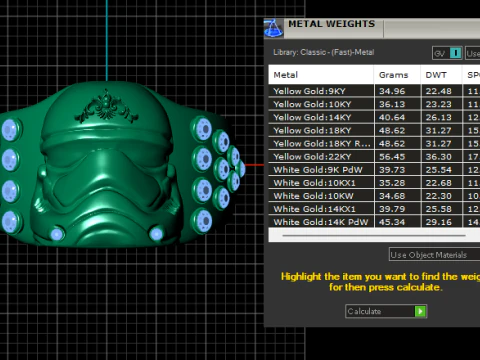Click the Metal column header

(x=321, y=75)
